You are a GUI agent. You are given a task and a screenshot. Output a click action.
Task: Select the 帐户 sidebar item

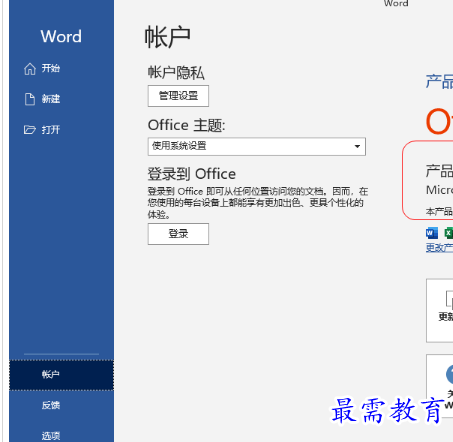61,375
